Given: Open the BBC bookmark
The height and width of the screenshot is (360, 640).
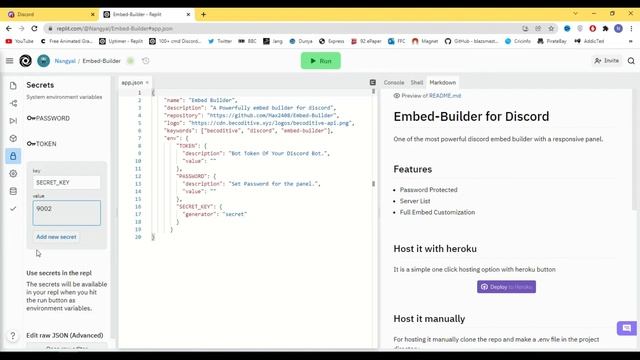Looking at the screenshot, I should (x=247, y=41).
